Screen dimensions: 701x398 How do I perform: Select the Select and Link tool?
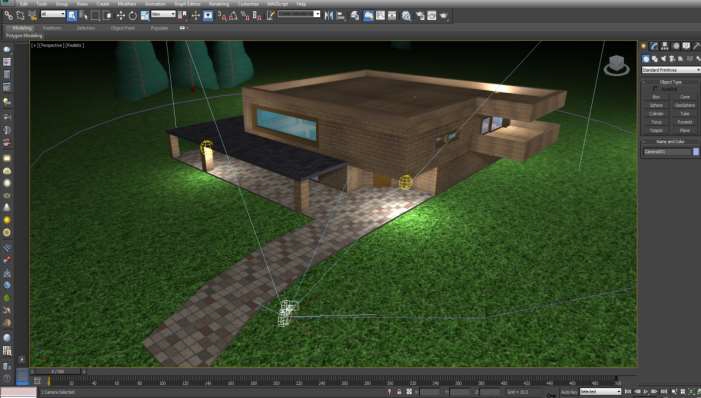point(8,15)
